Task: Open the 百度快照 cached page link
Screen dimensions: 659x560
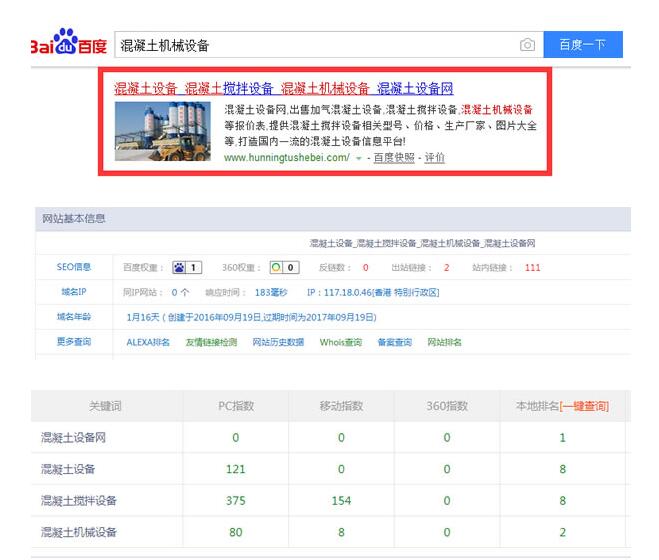Action: coord(394,158)
